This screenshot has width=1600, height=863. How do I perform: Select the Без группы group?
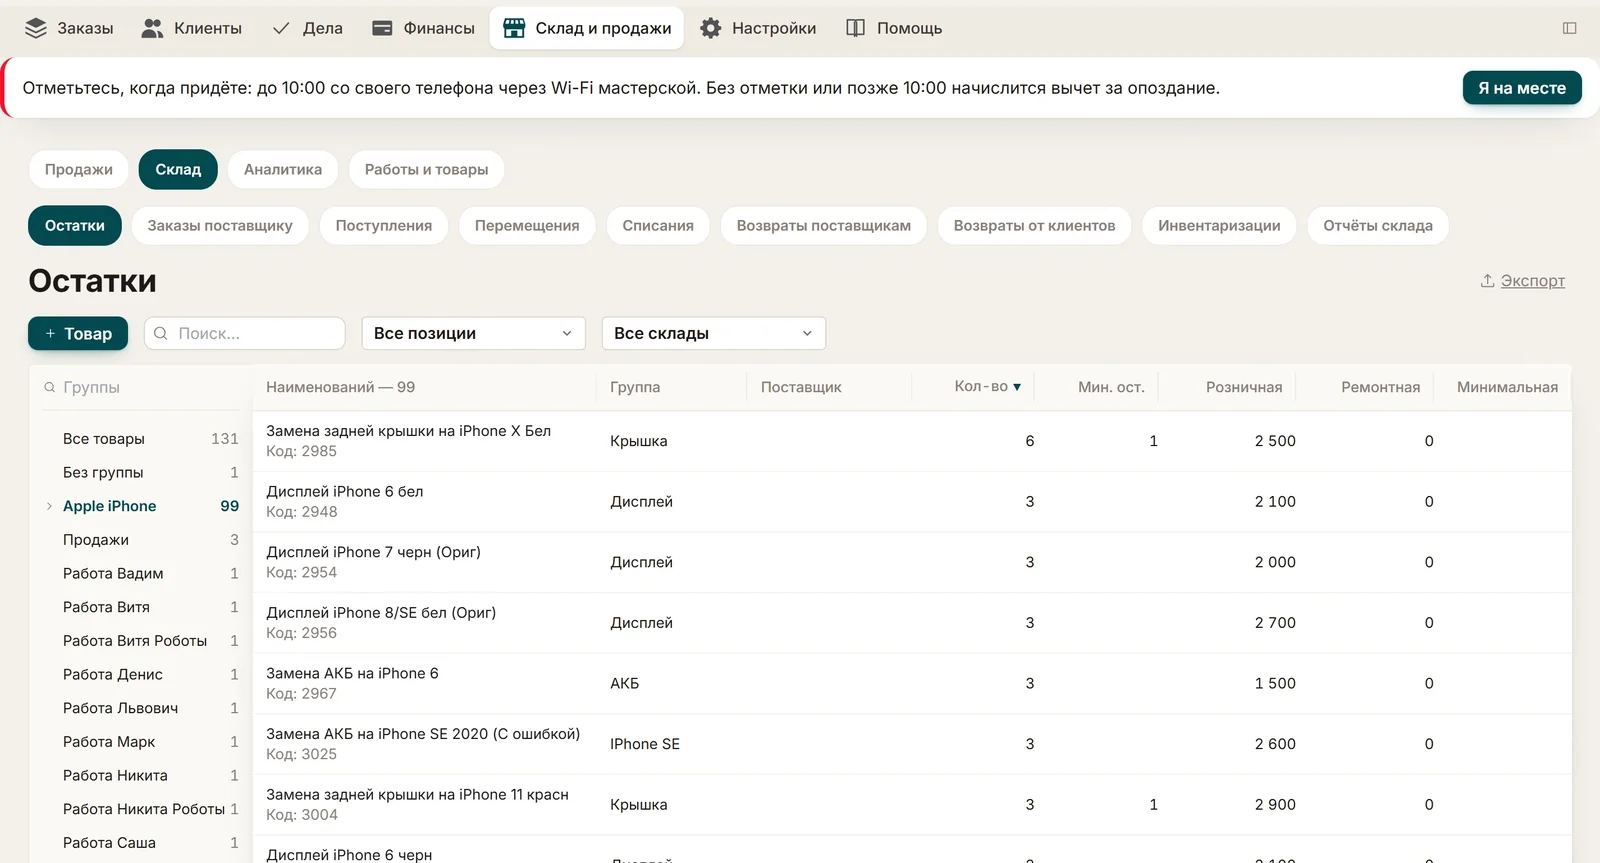[x=140, y=472]
